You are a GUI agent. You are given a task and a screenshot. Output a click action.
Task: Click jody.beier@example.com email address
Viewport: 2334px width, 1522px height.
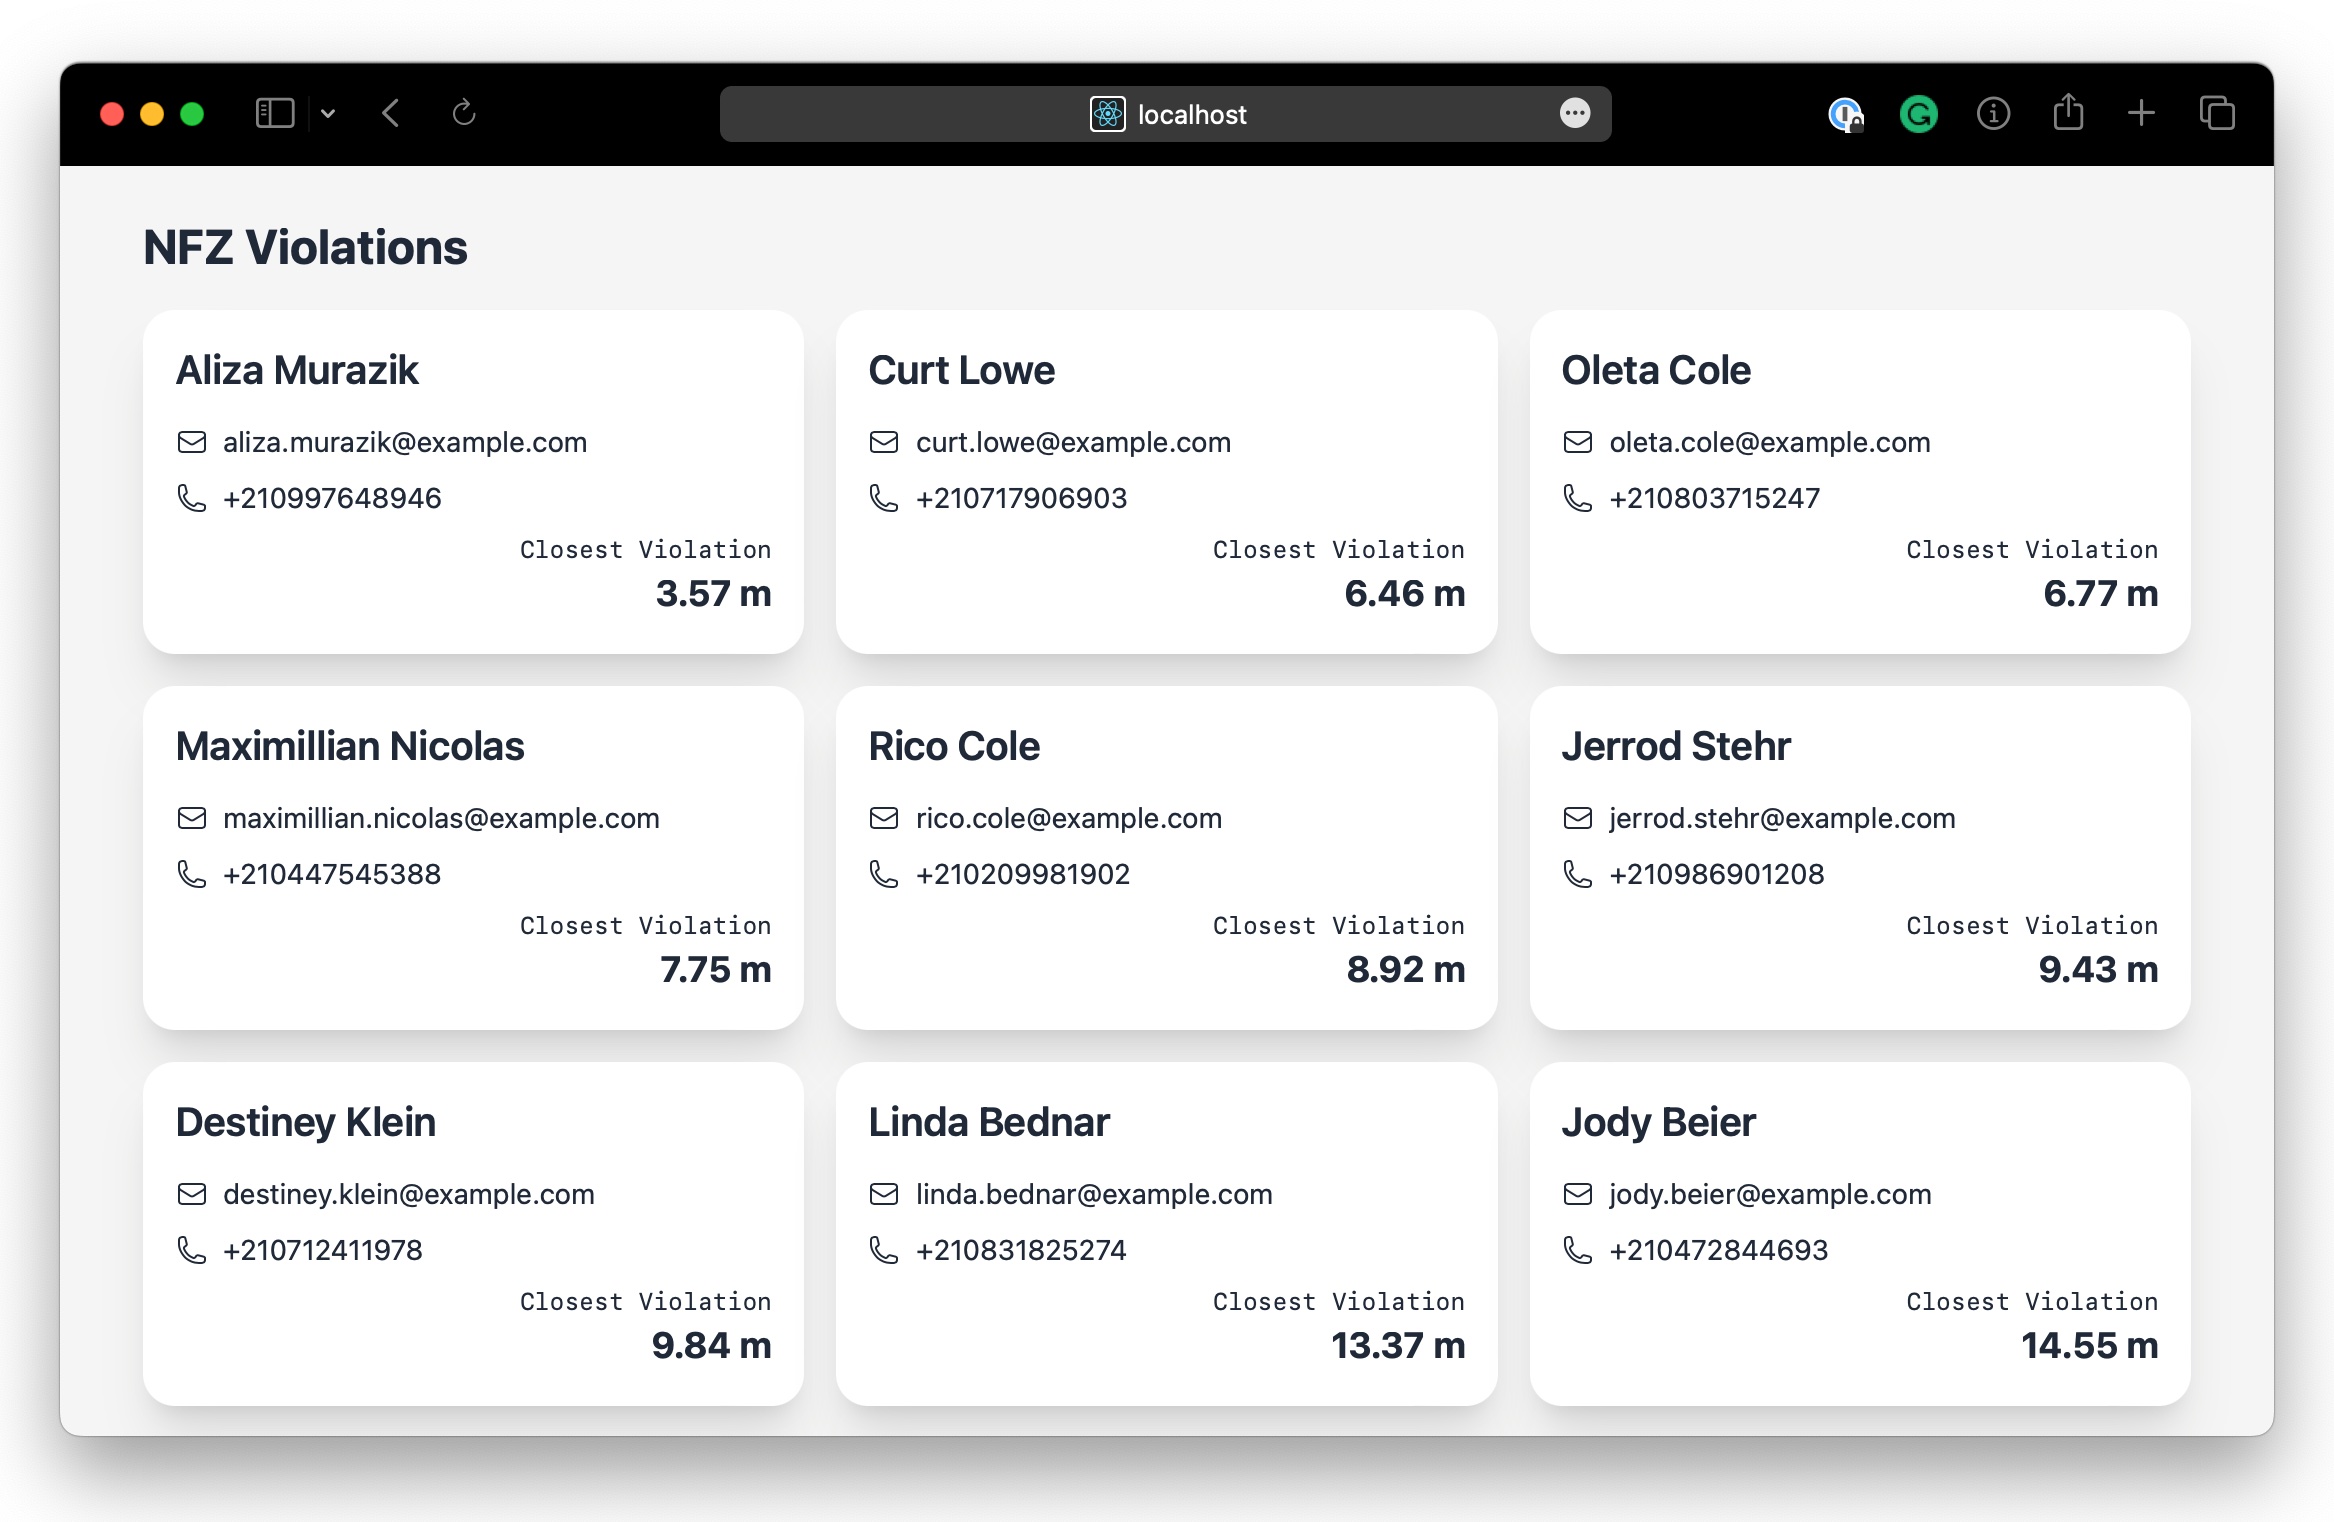(x=1770, y=1194)
